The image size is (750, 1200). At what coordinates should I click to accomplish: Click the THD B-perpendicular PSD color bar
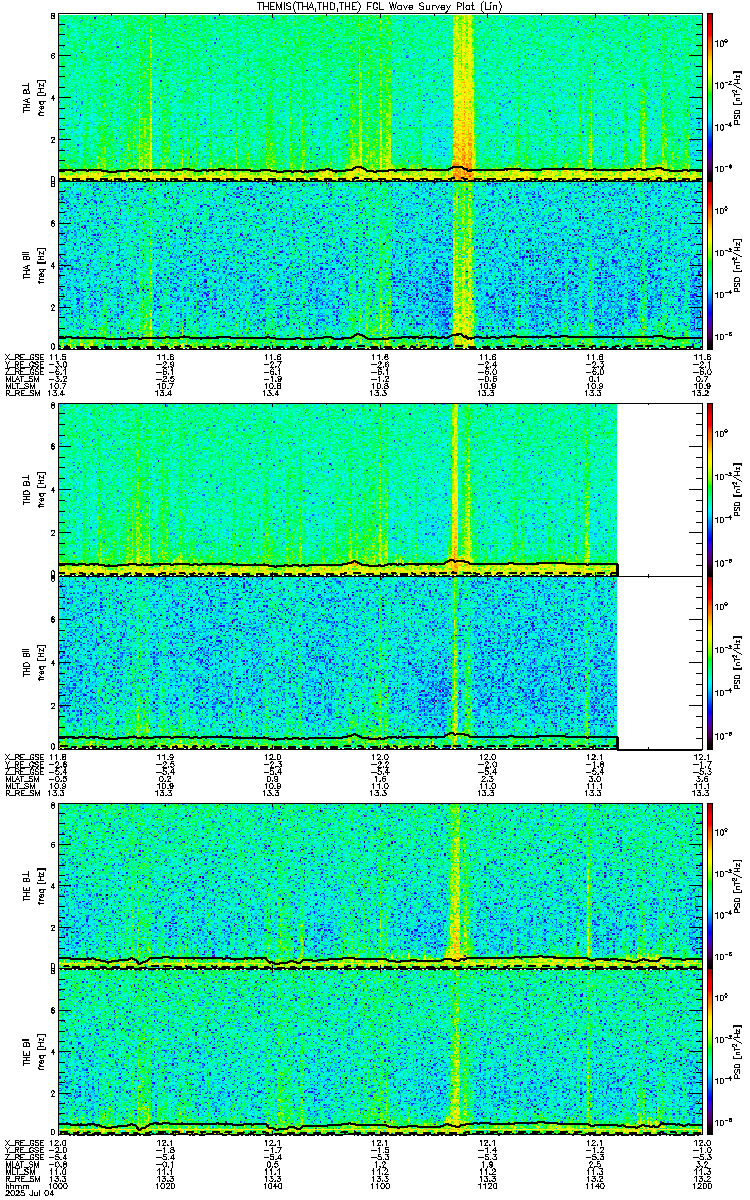click(x=710, y=490)
